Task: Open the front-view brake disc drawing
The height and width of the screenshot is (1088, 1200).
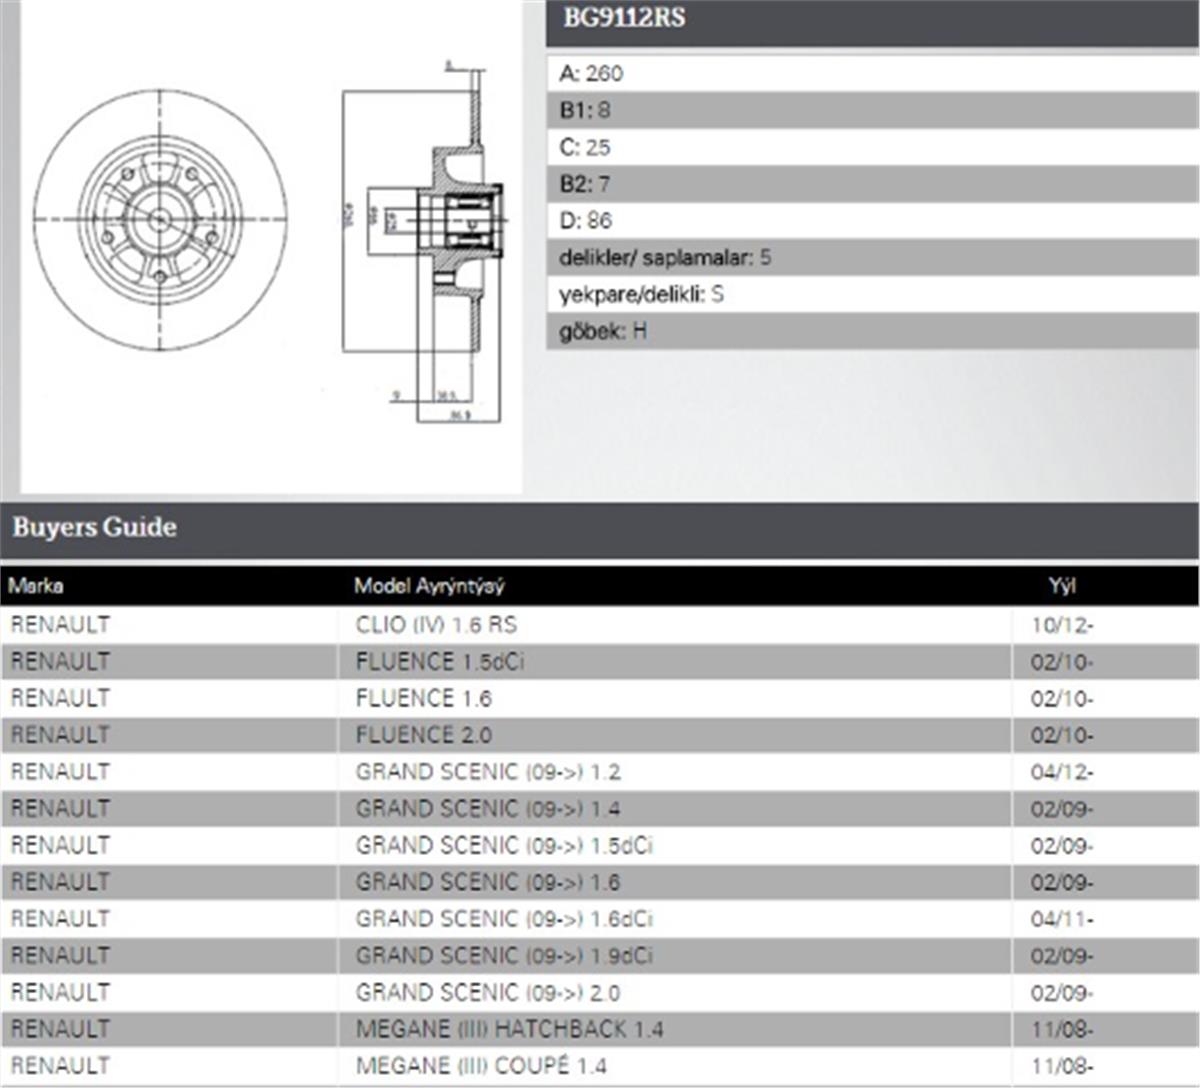Action: tap(160, 220)
